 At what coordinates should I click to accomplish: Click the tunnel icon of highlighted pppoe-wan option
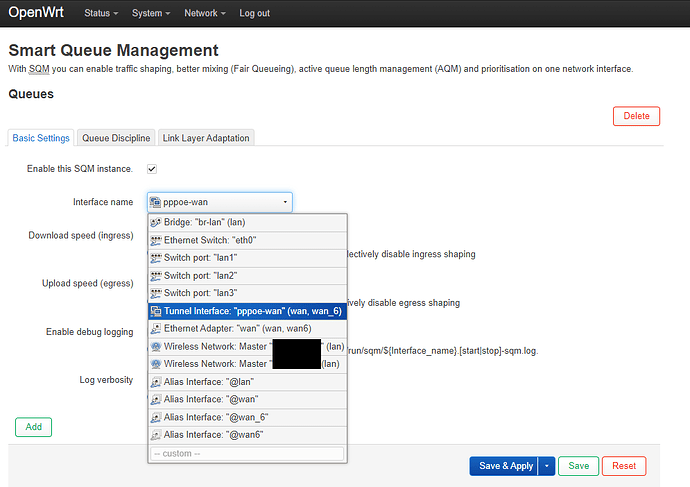click(x=155, y=311)
